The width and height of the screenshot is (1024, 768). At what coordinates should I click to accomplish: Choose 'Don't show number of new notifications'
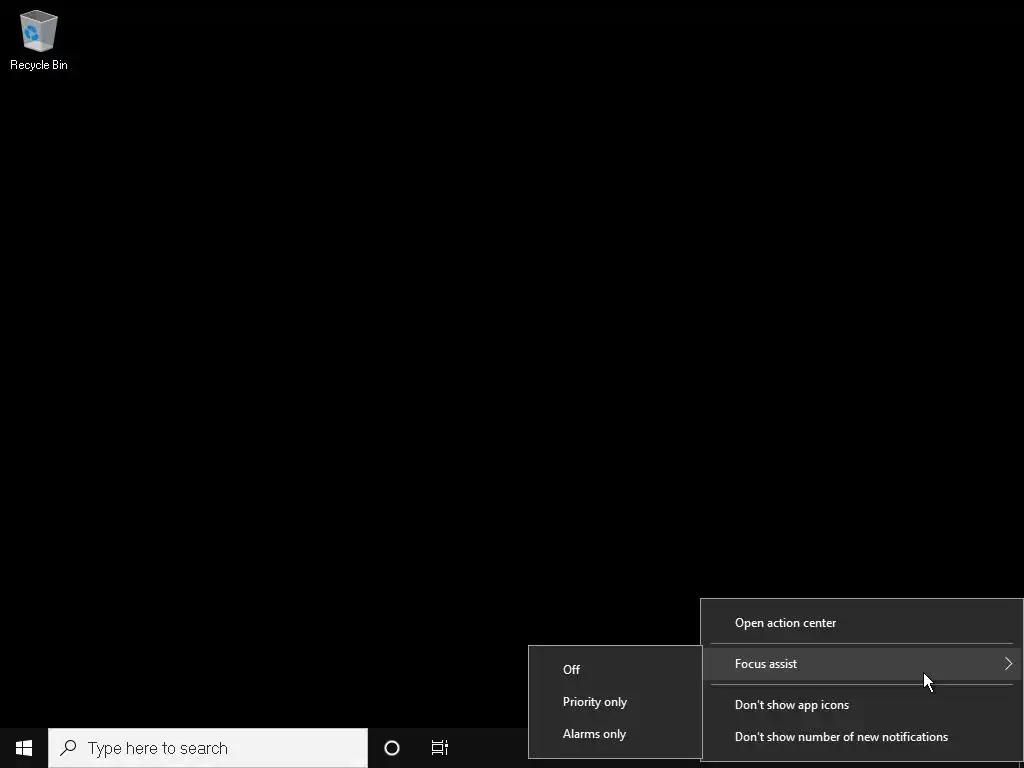[x=861, y=737]
